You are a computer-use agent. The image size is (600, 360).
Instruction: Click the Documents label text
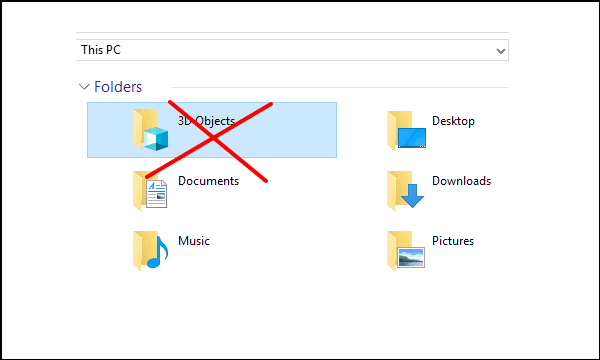208,181
